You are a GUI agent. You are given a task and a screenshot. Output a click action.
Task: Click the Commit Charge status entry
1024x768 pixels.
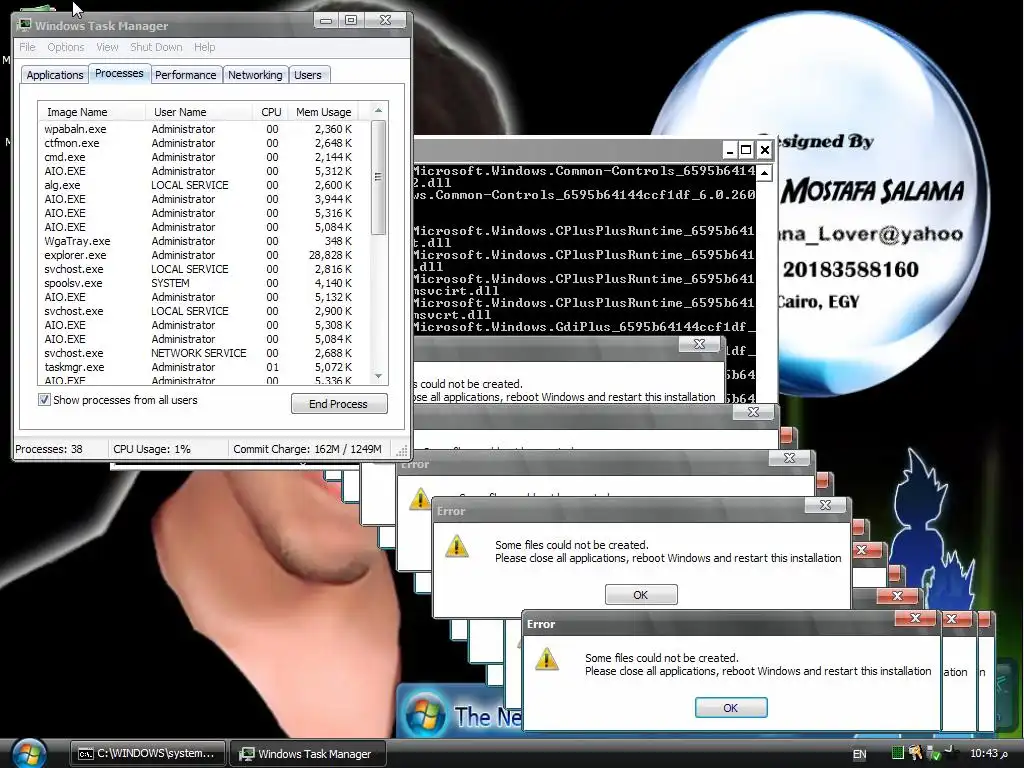307,449
